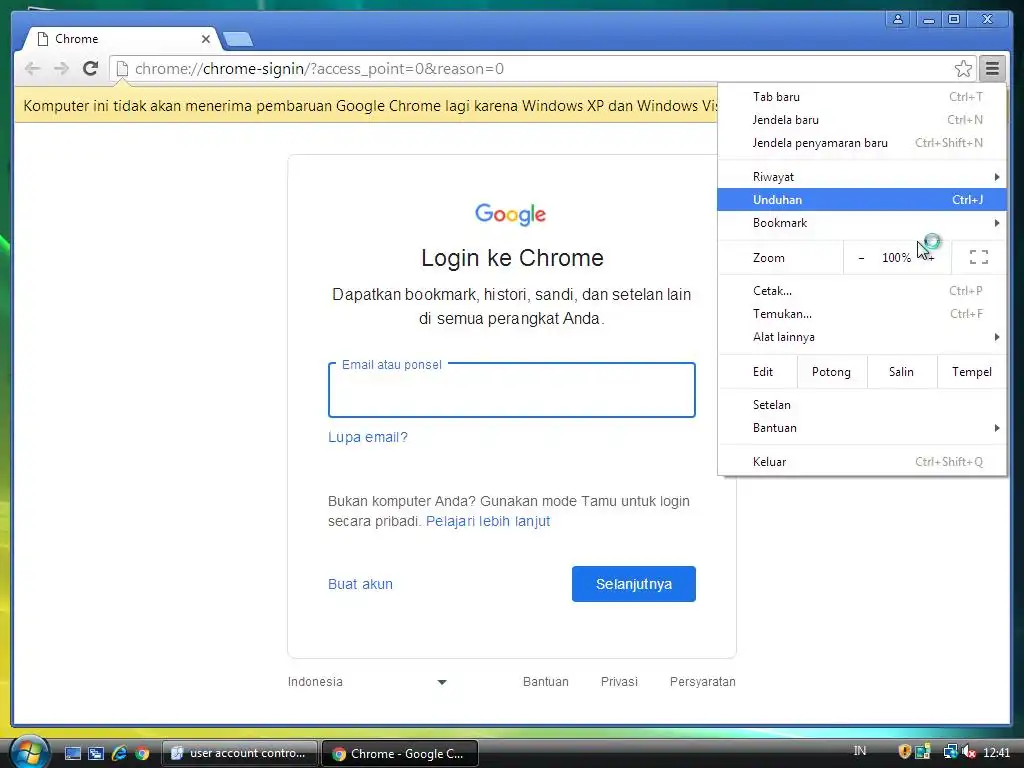1024x768 pixels.
Task: Bookmark this page with star icon
Action: (x=963, y=69)
